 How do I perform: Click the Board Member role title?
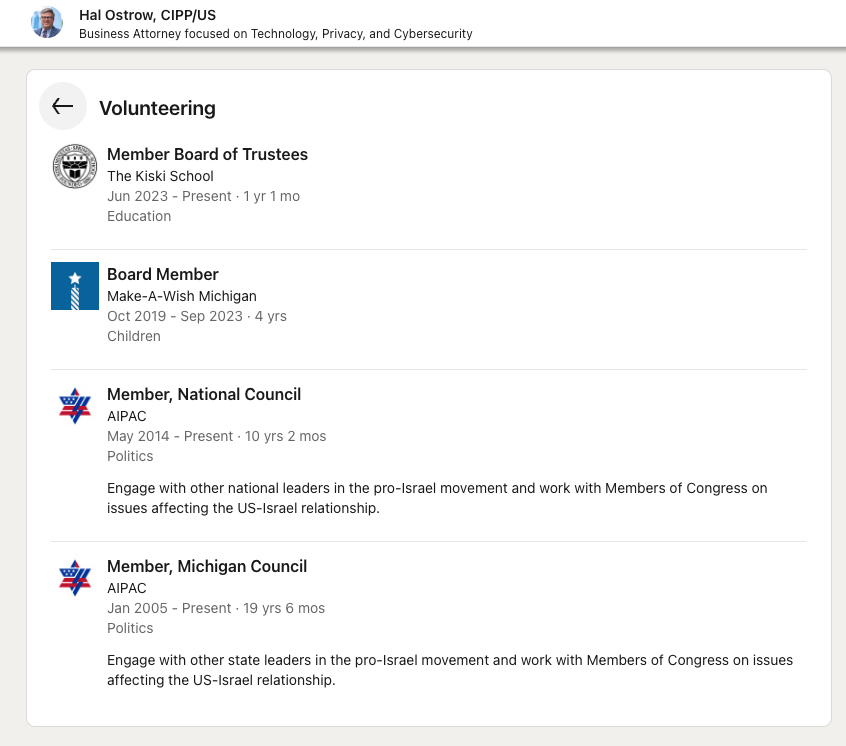tap(162, 274)
